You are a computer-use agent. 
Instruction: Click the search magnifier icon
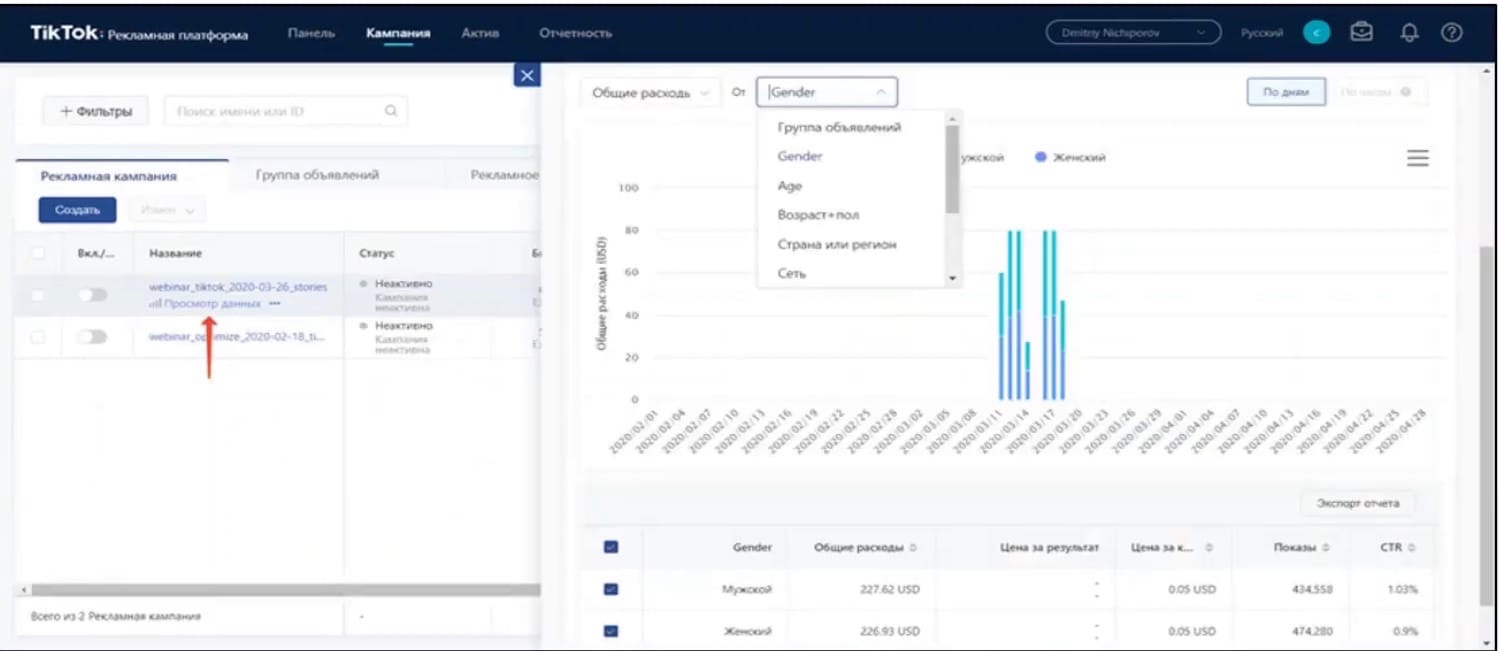click(391, 111)
